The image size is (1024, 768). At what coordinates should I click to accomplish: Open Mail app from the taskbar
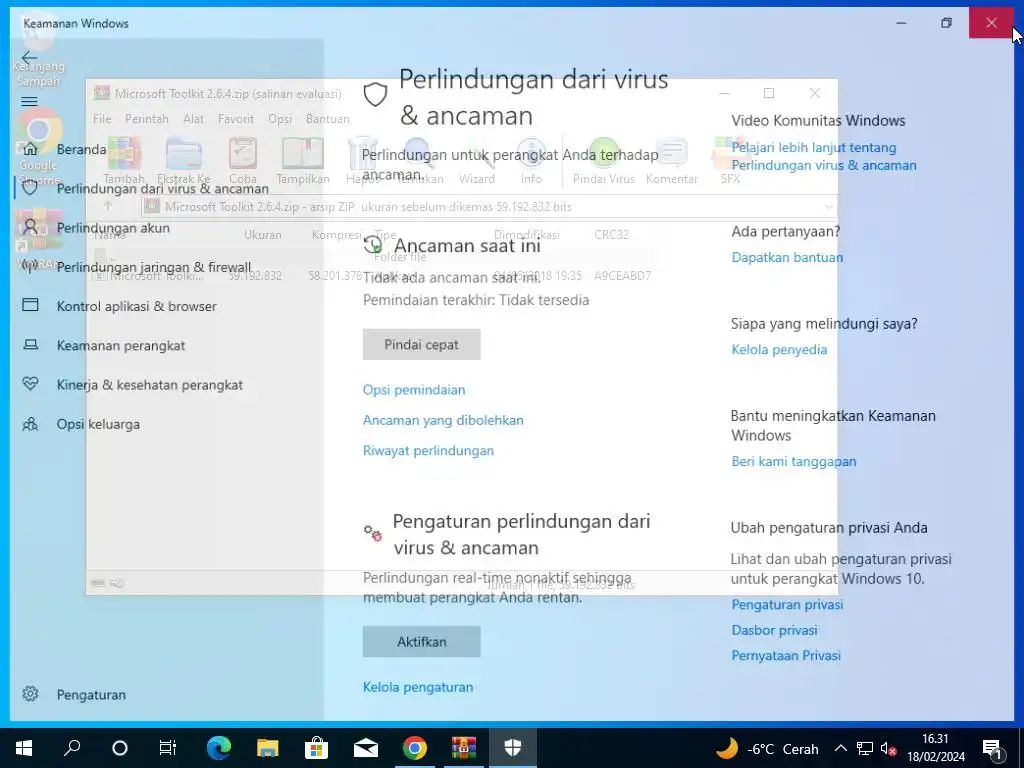tap(366, 748)
